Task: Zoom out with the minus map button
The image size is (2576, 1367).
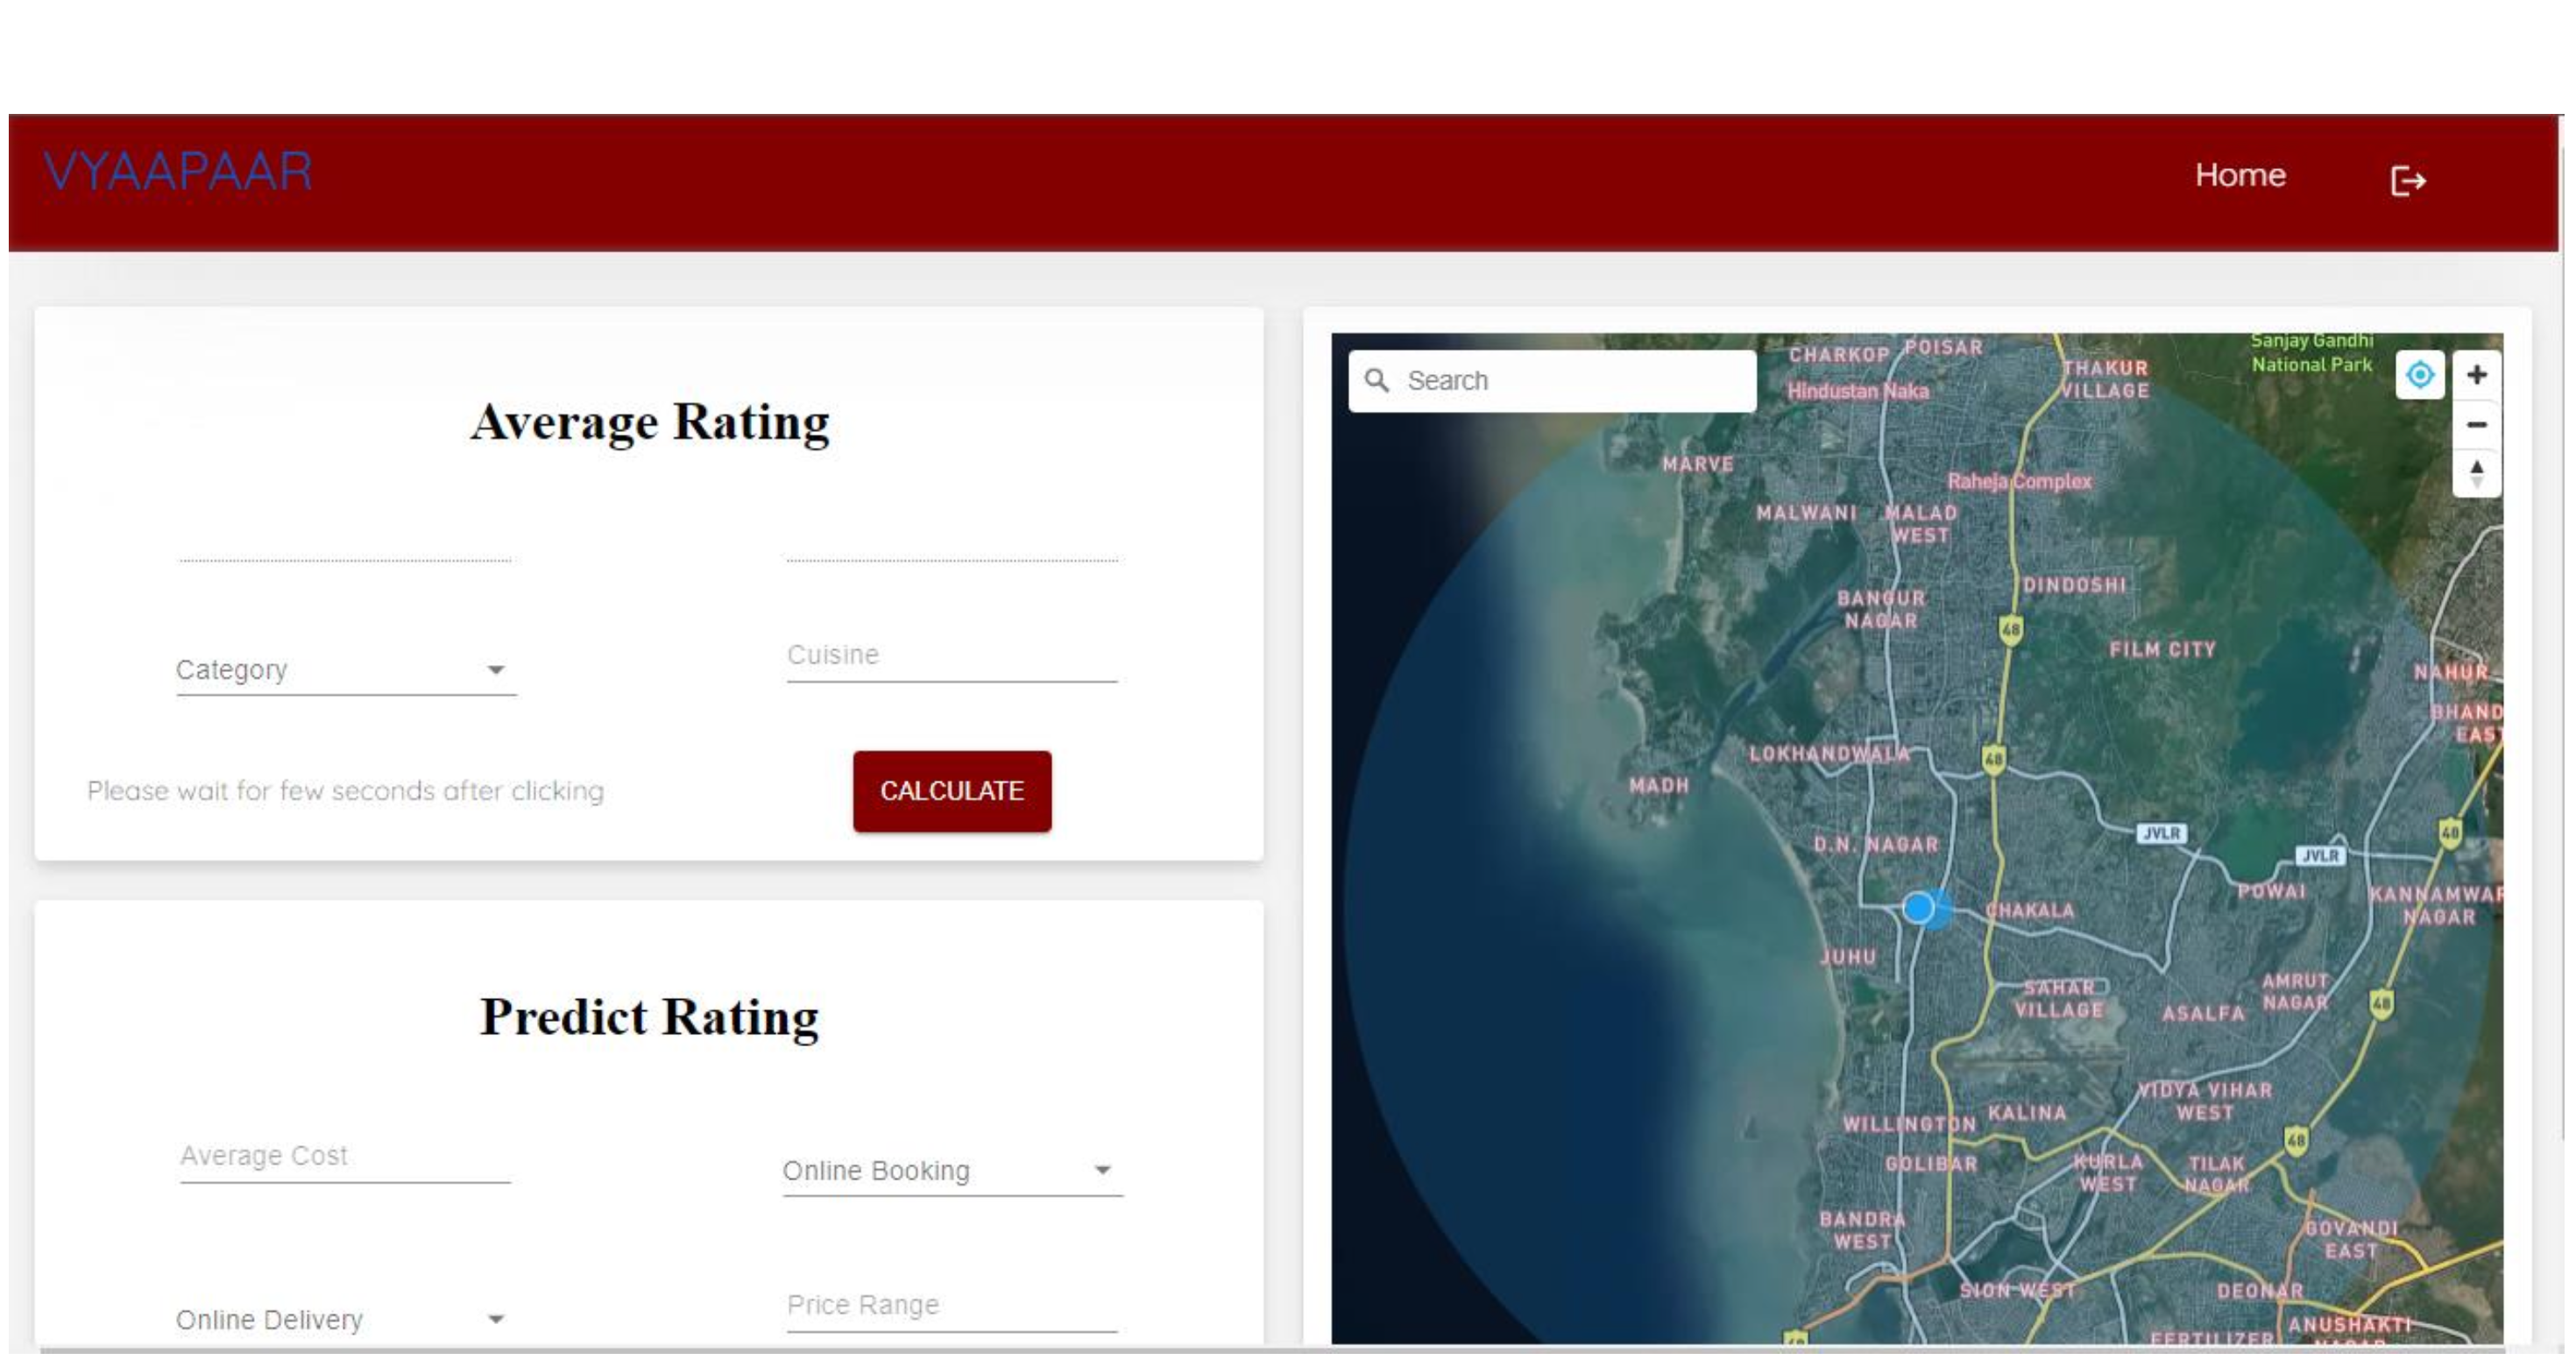Action: click(x=2476, y=425)
